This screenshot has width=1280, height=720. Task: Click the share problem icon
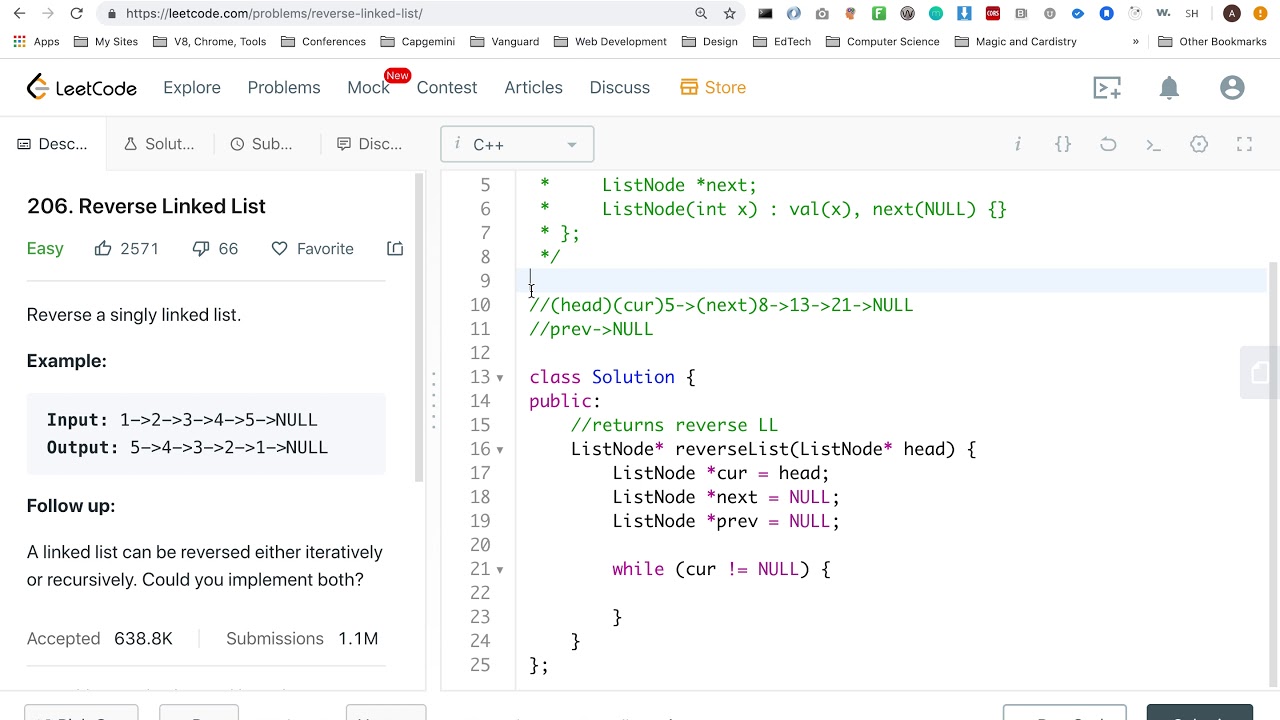coord(395,248)
